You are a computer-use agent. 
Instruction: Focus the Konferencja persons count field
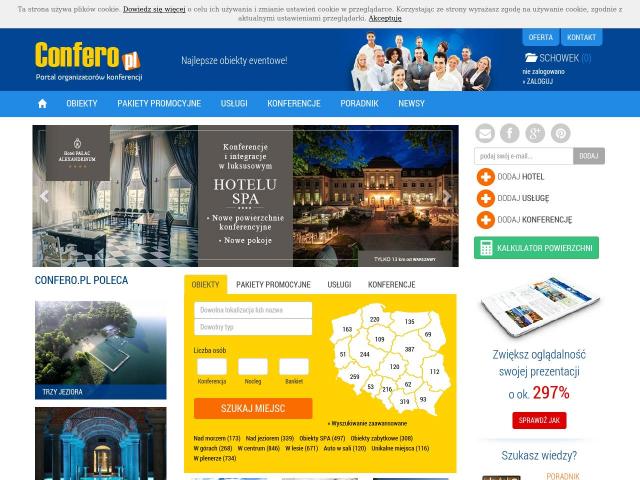point(212,367)
